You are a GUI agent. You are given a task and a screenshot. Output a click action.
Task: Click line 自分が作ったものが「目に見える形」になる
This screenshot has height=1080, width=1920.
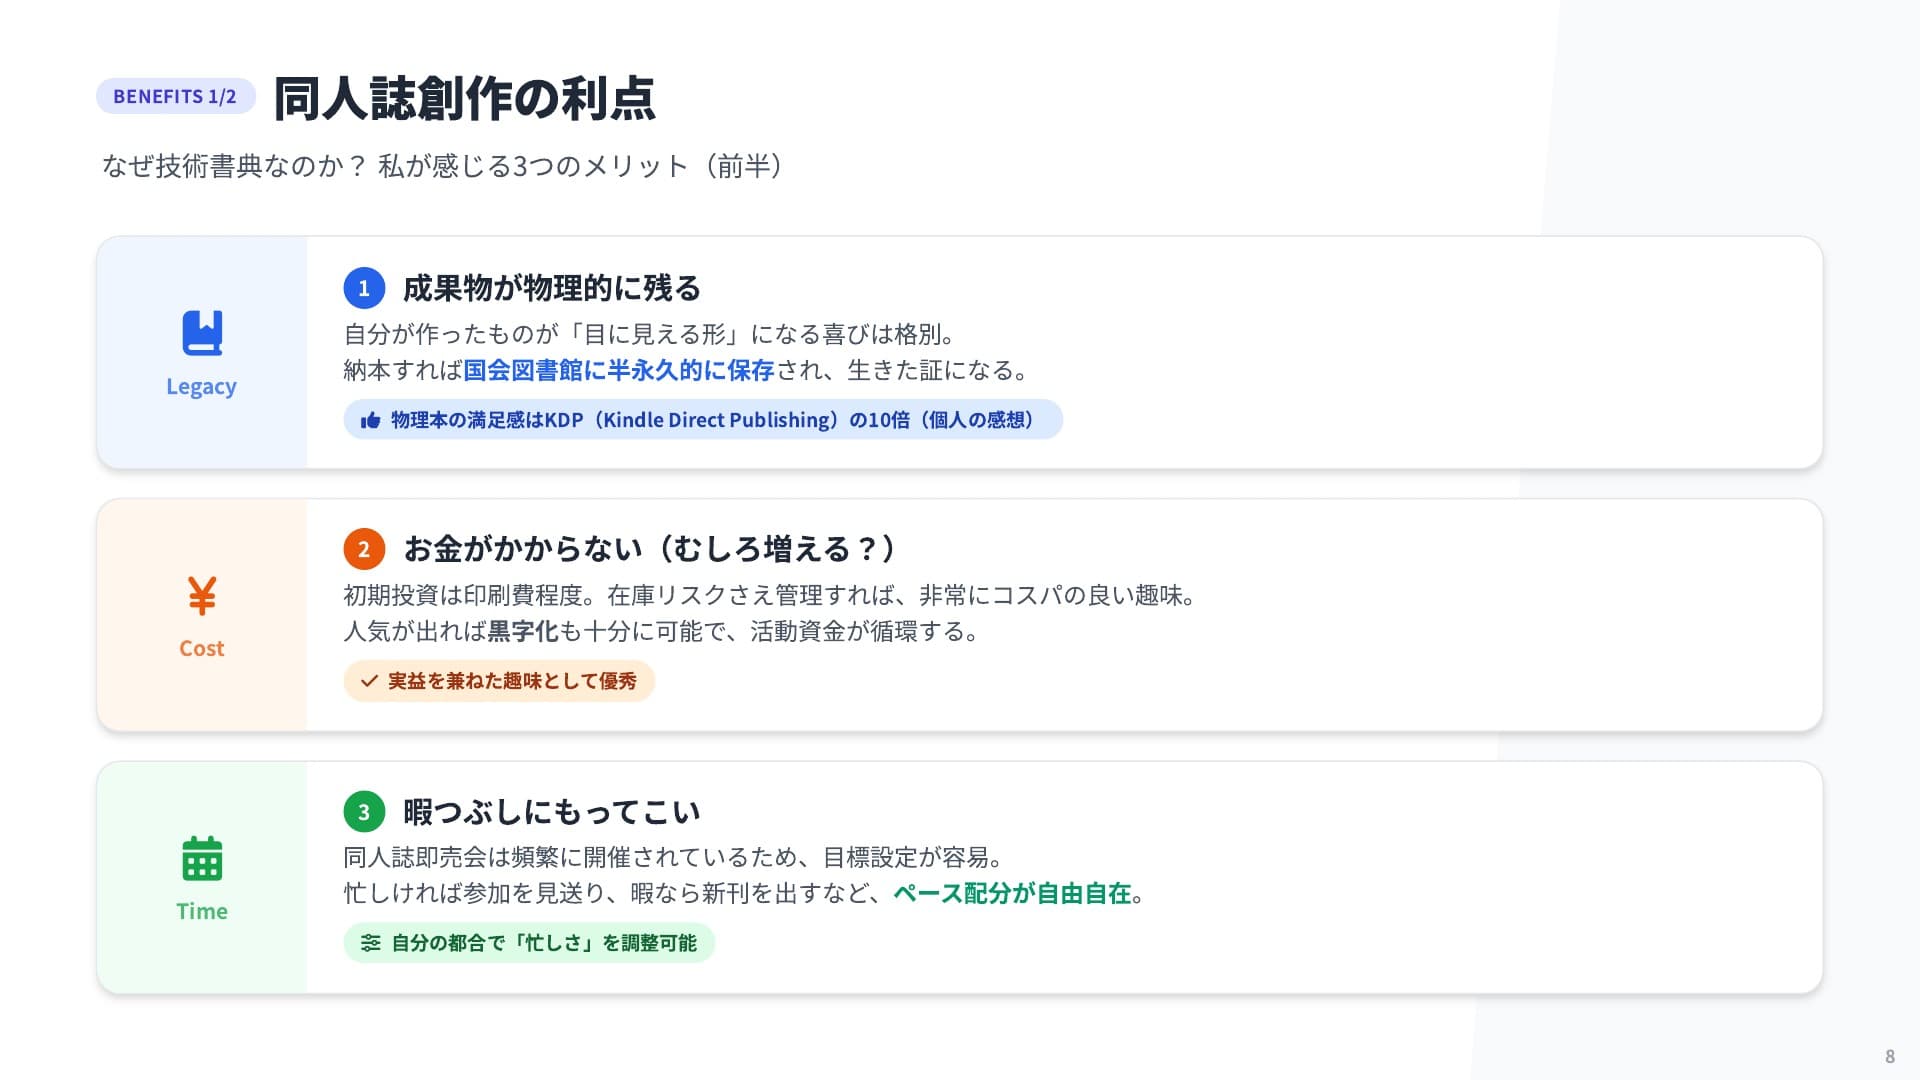tap(650, 334)
